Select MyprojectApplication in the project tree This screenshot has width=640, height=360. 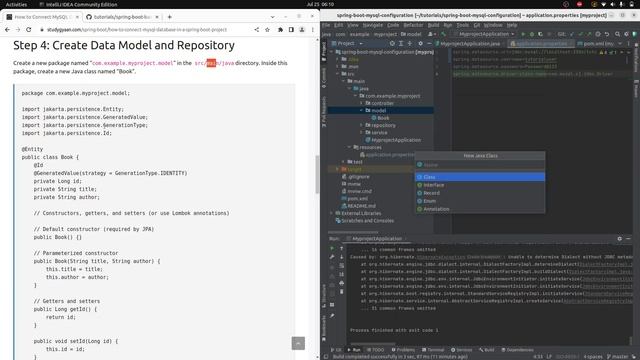[393, 140]
